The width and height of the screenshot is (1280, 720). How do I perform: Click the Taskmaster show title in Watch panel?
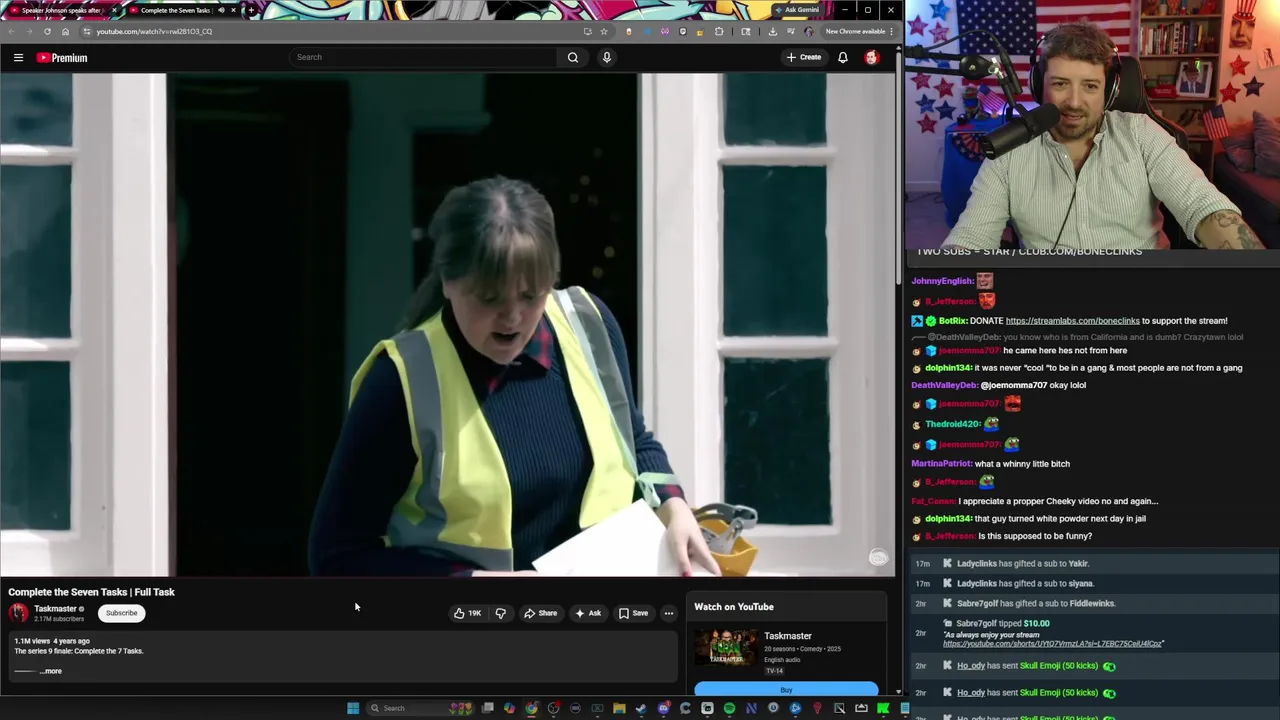tap(788, 636)
